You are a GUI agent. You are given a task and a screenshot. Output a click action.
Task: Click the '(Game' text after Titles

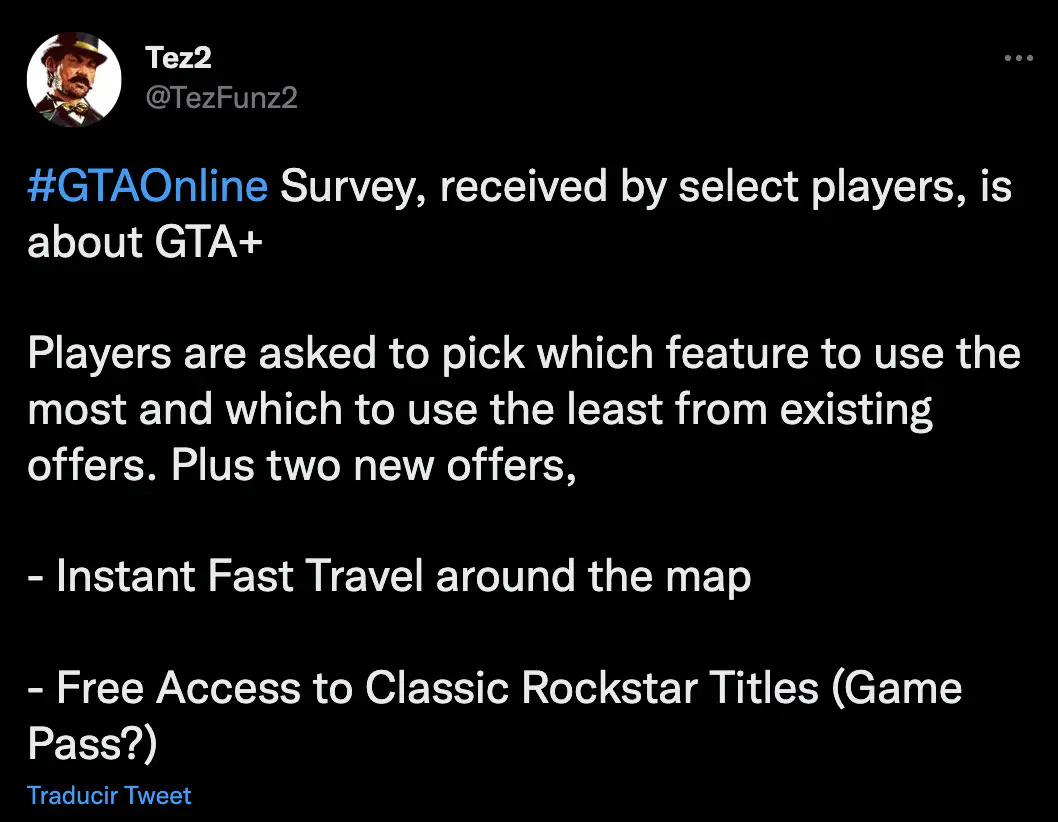click(x=897, y=688)
